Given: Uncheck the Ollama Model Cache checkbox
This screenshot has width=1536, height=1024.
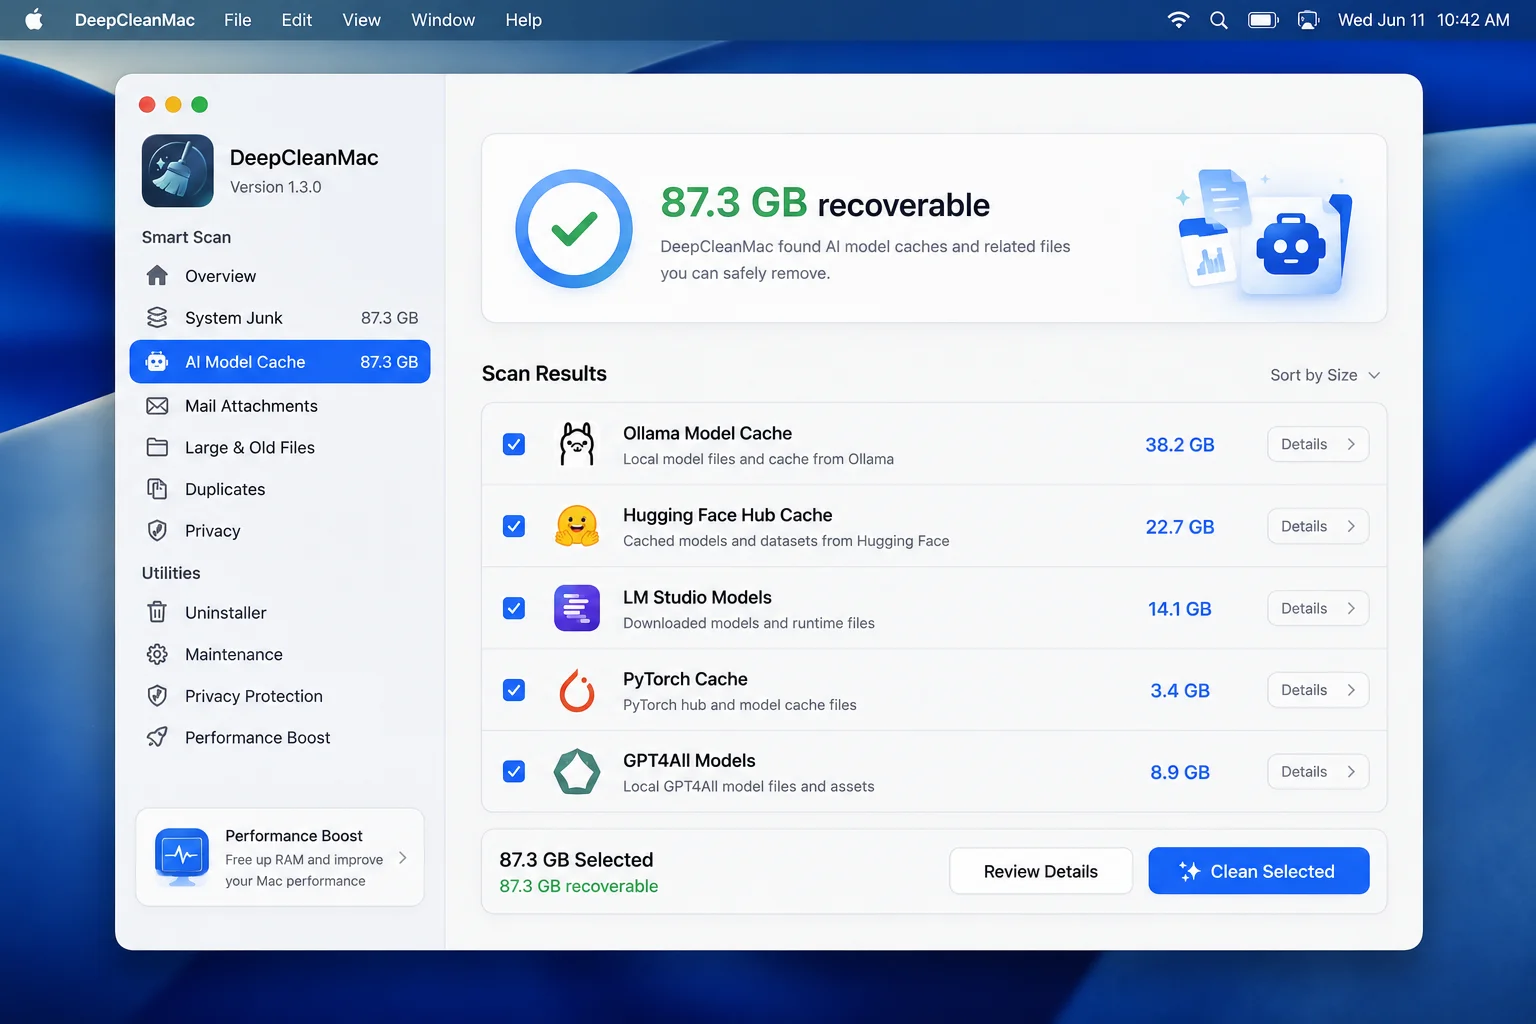Looking at the screenshot, I should point(514,444).
